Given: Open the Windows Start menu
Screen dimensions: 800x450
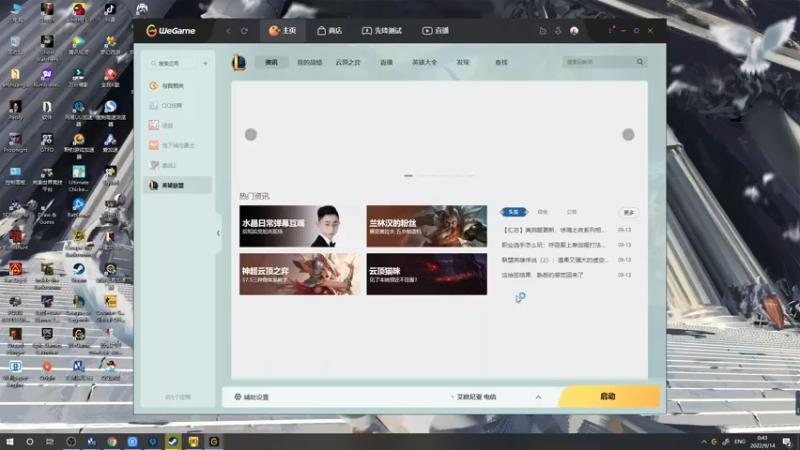Looking at the screenshot, I should tap(10, 441).
